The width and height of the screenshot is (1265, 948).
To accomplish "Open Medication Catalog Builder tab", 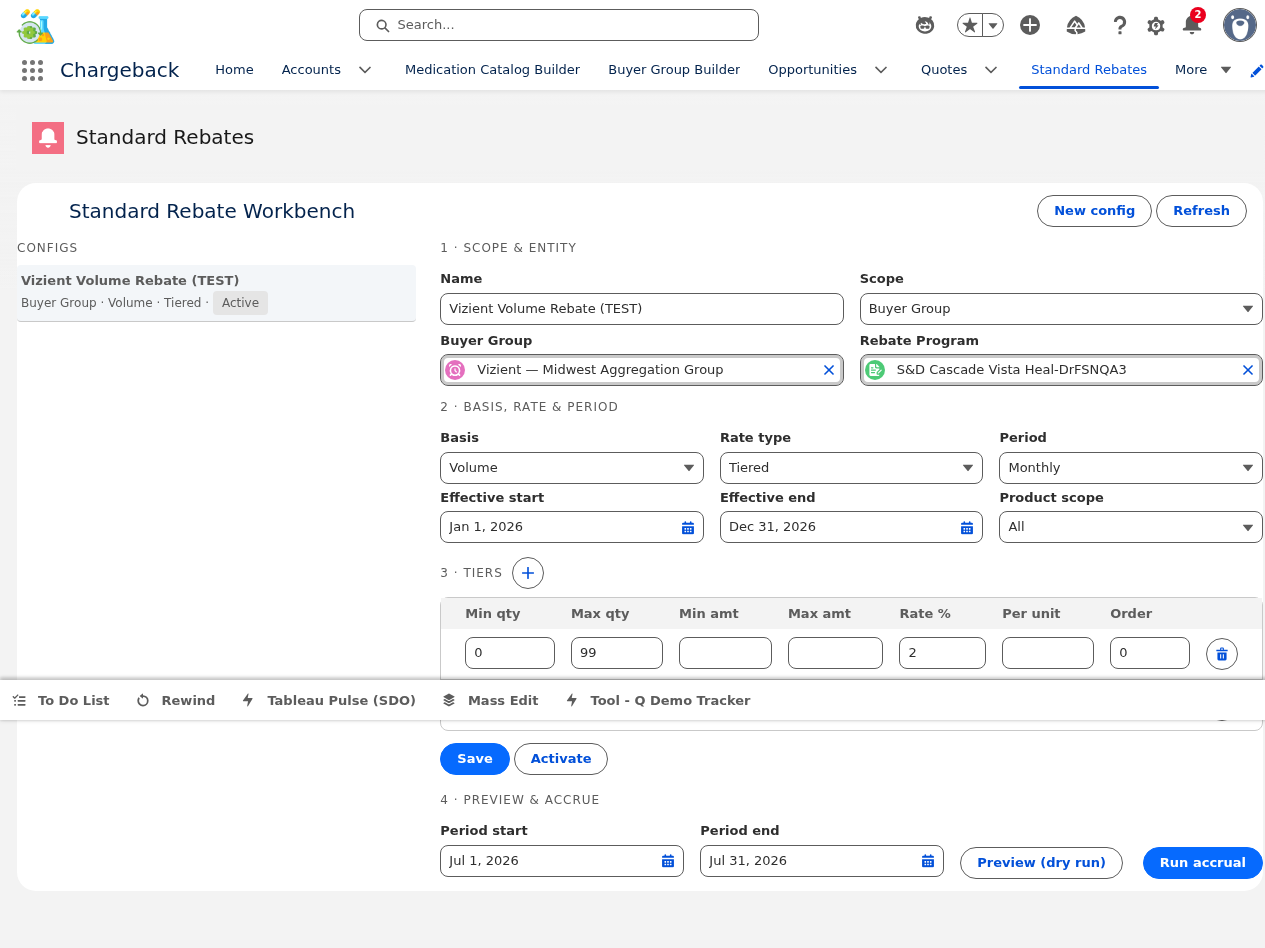I will [492, 70].
